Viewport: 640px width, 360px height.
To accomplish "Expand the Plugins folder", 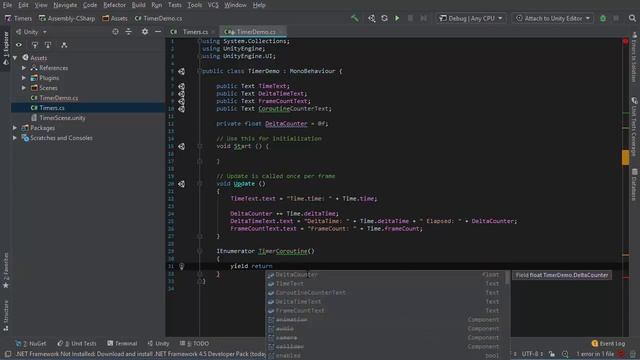I will [24, 78].
